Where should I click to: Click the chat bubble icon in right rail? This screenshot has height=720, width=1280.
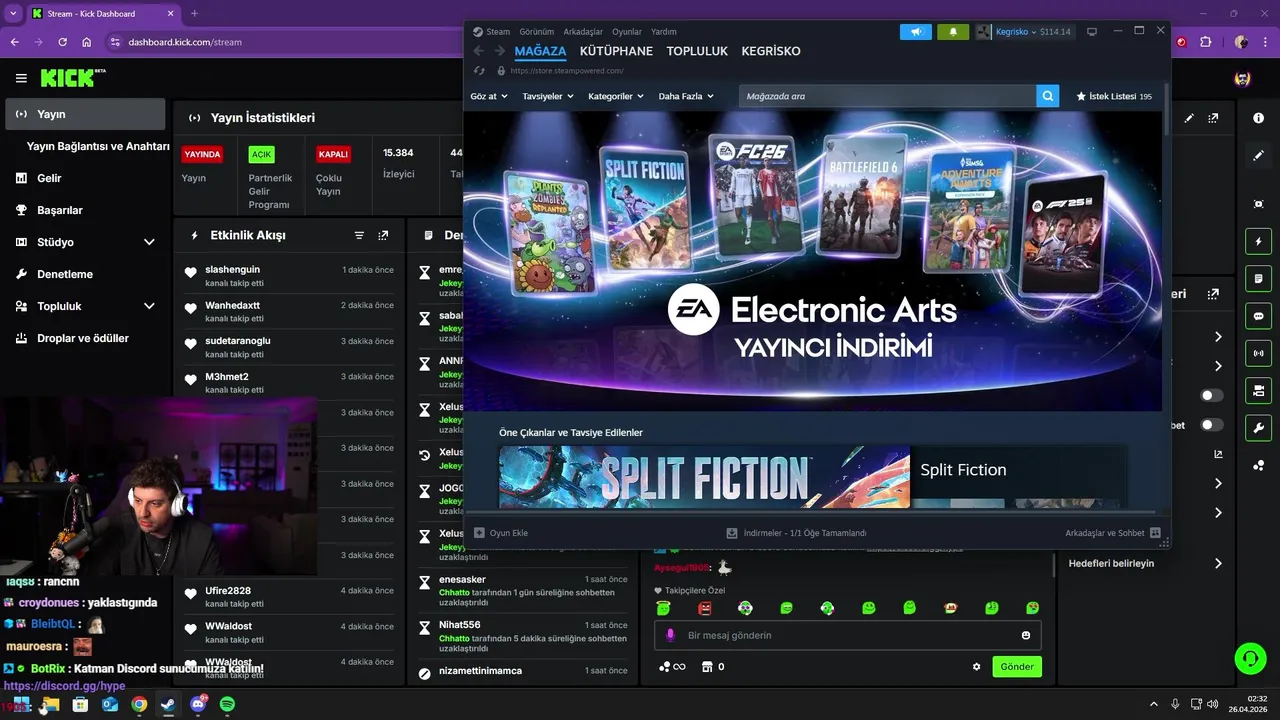pos(1258,316)
